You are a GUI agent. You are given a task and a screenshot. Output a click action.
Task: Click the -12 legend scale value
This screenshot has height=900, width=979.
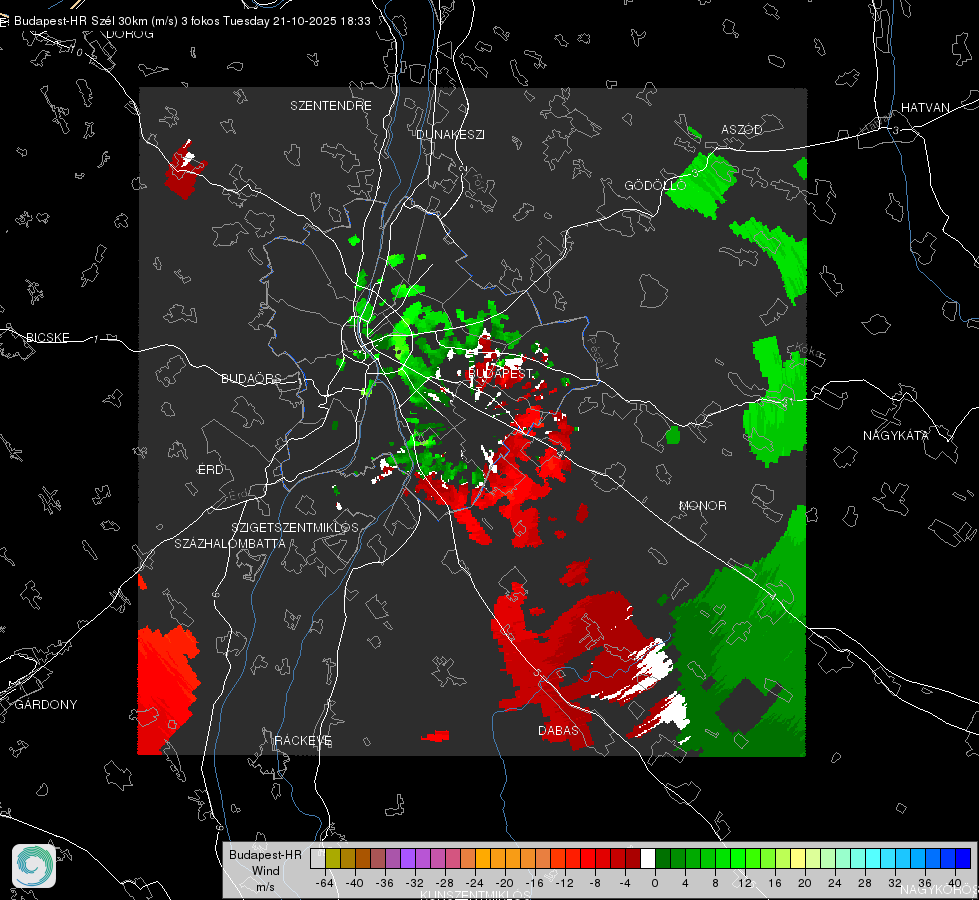564,883
